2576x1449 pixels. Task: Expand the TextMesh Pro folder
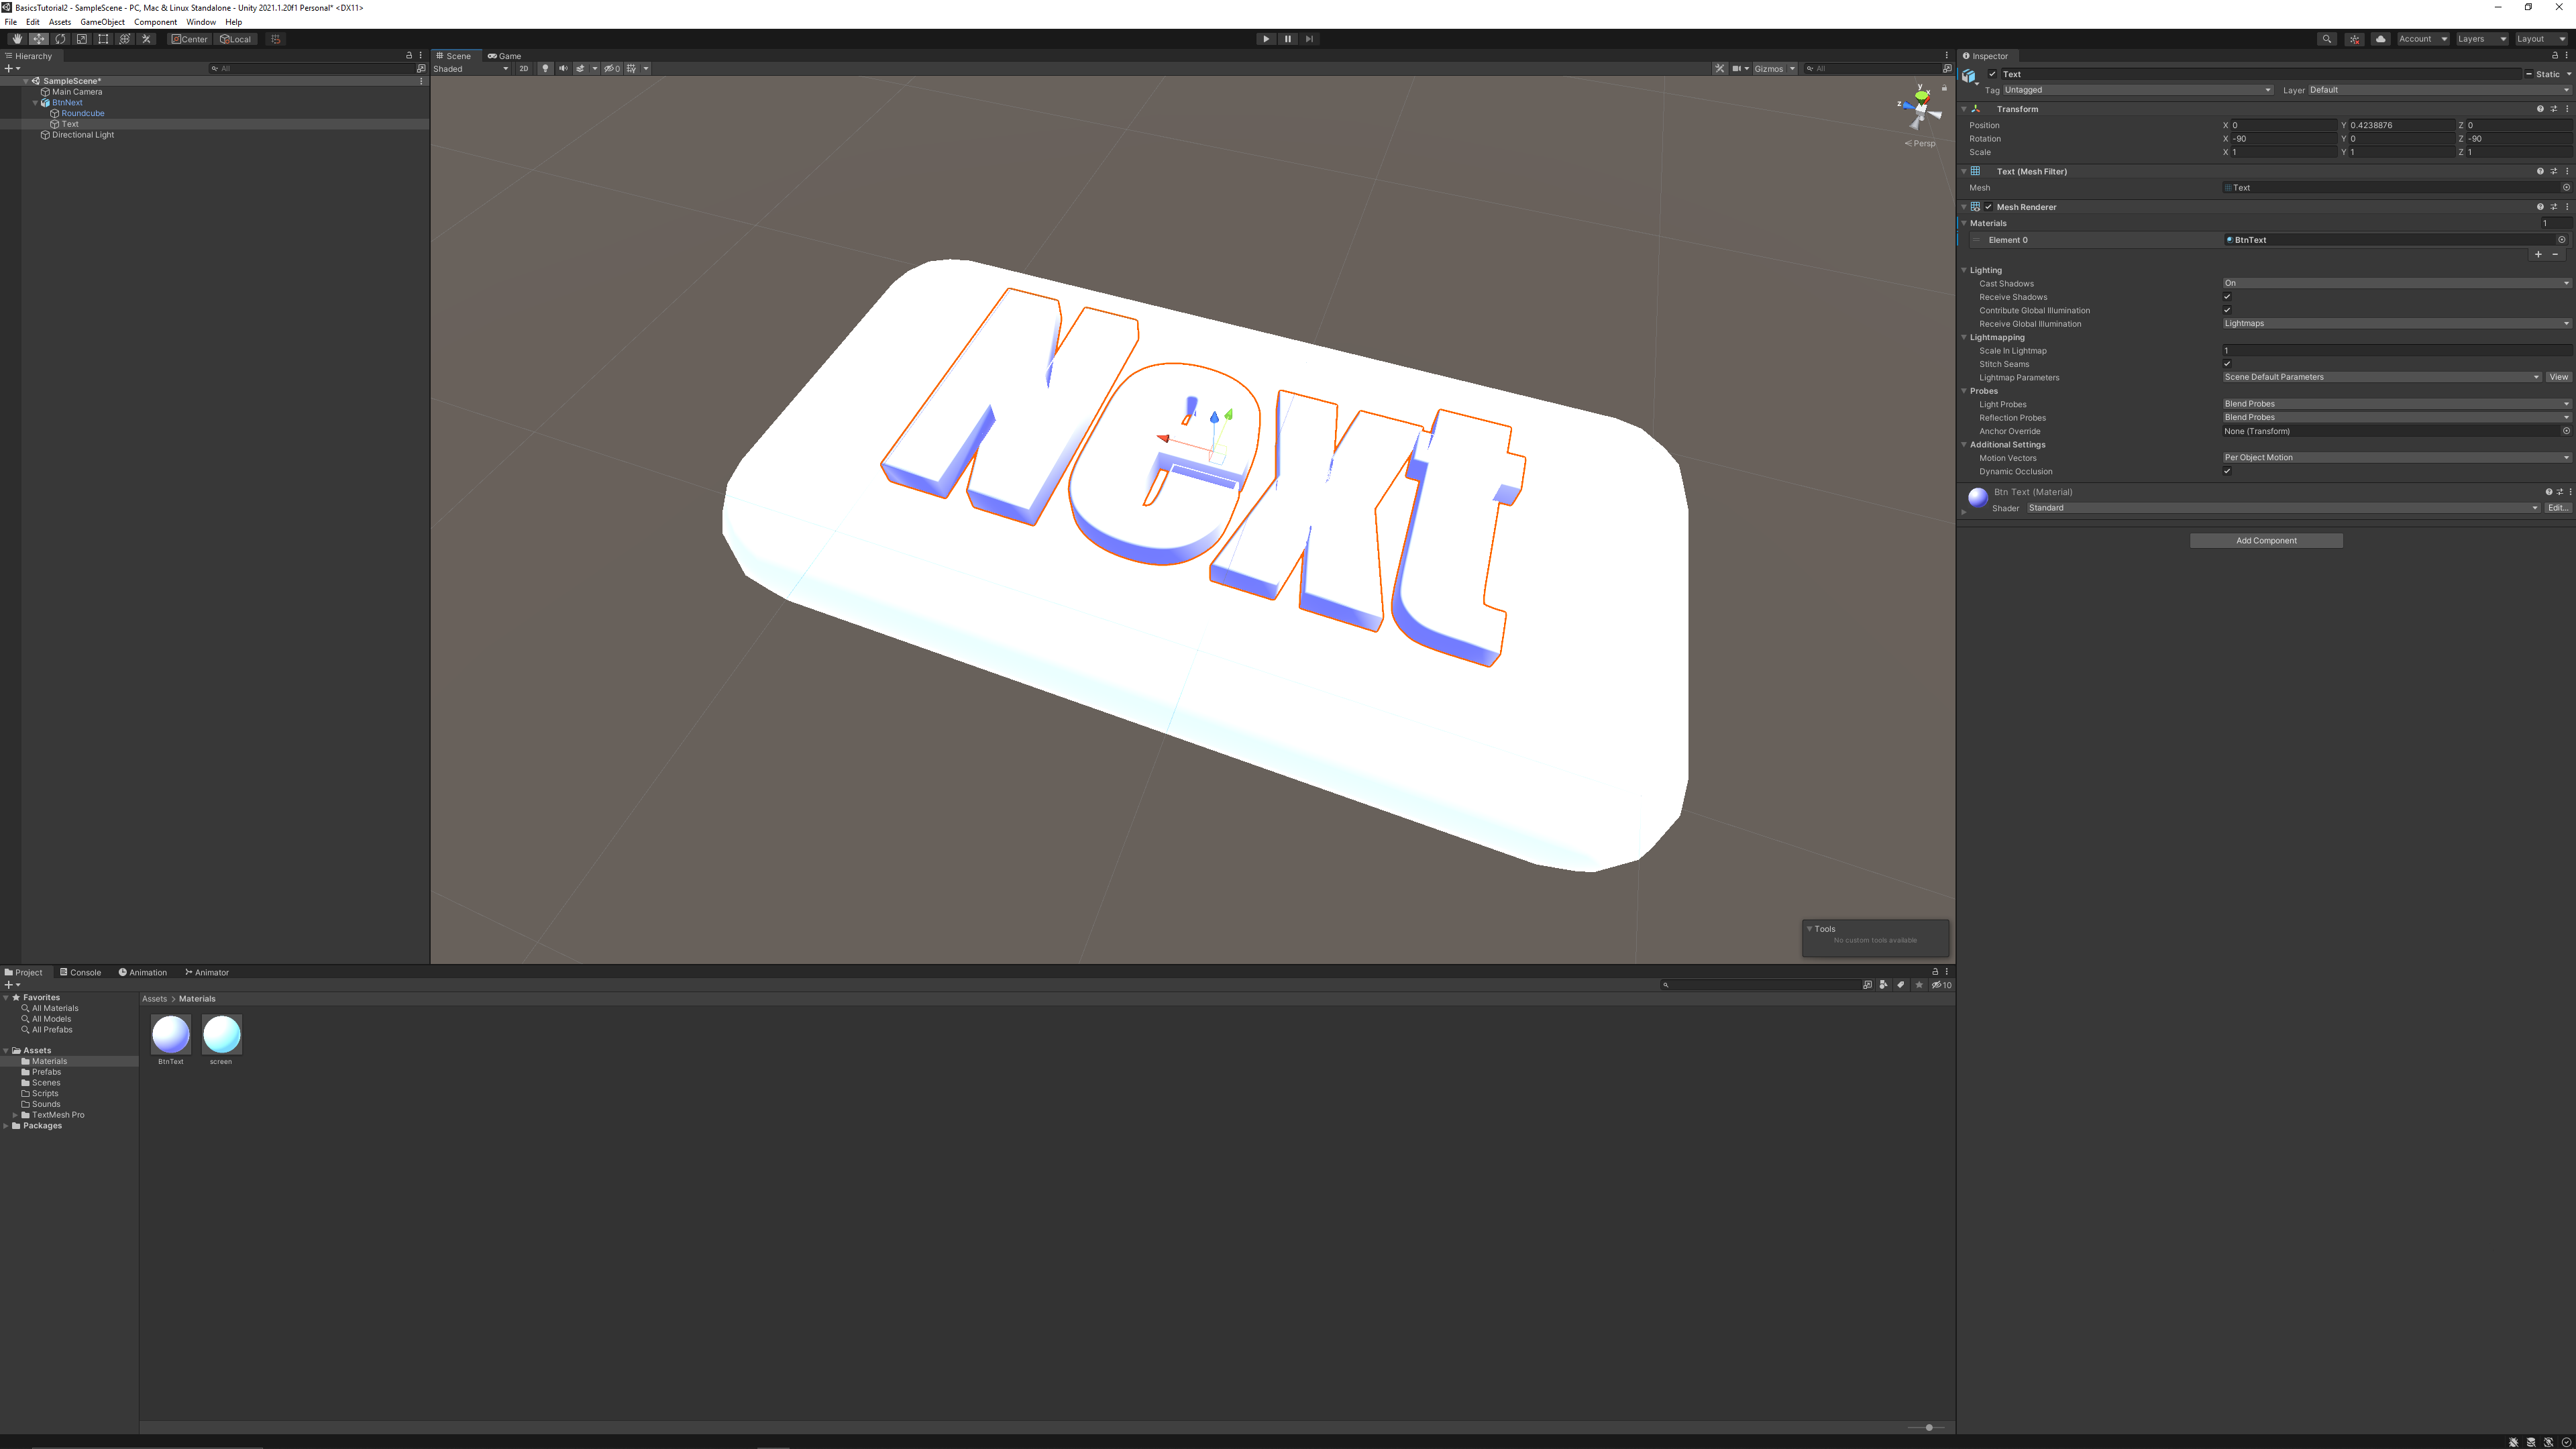click(15, 1115)
